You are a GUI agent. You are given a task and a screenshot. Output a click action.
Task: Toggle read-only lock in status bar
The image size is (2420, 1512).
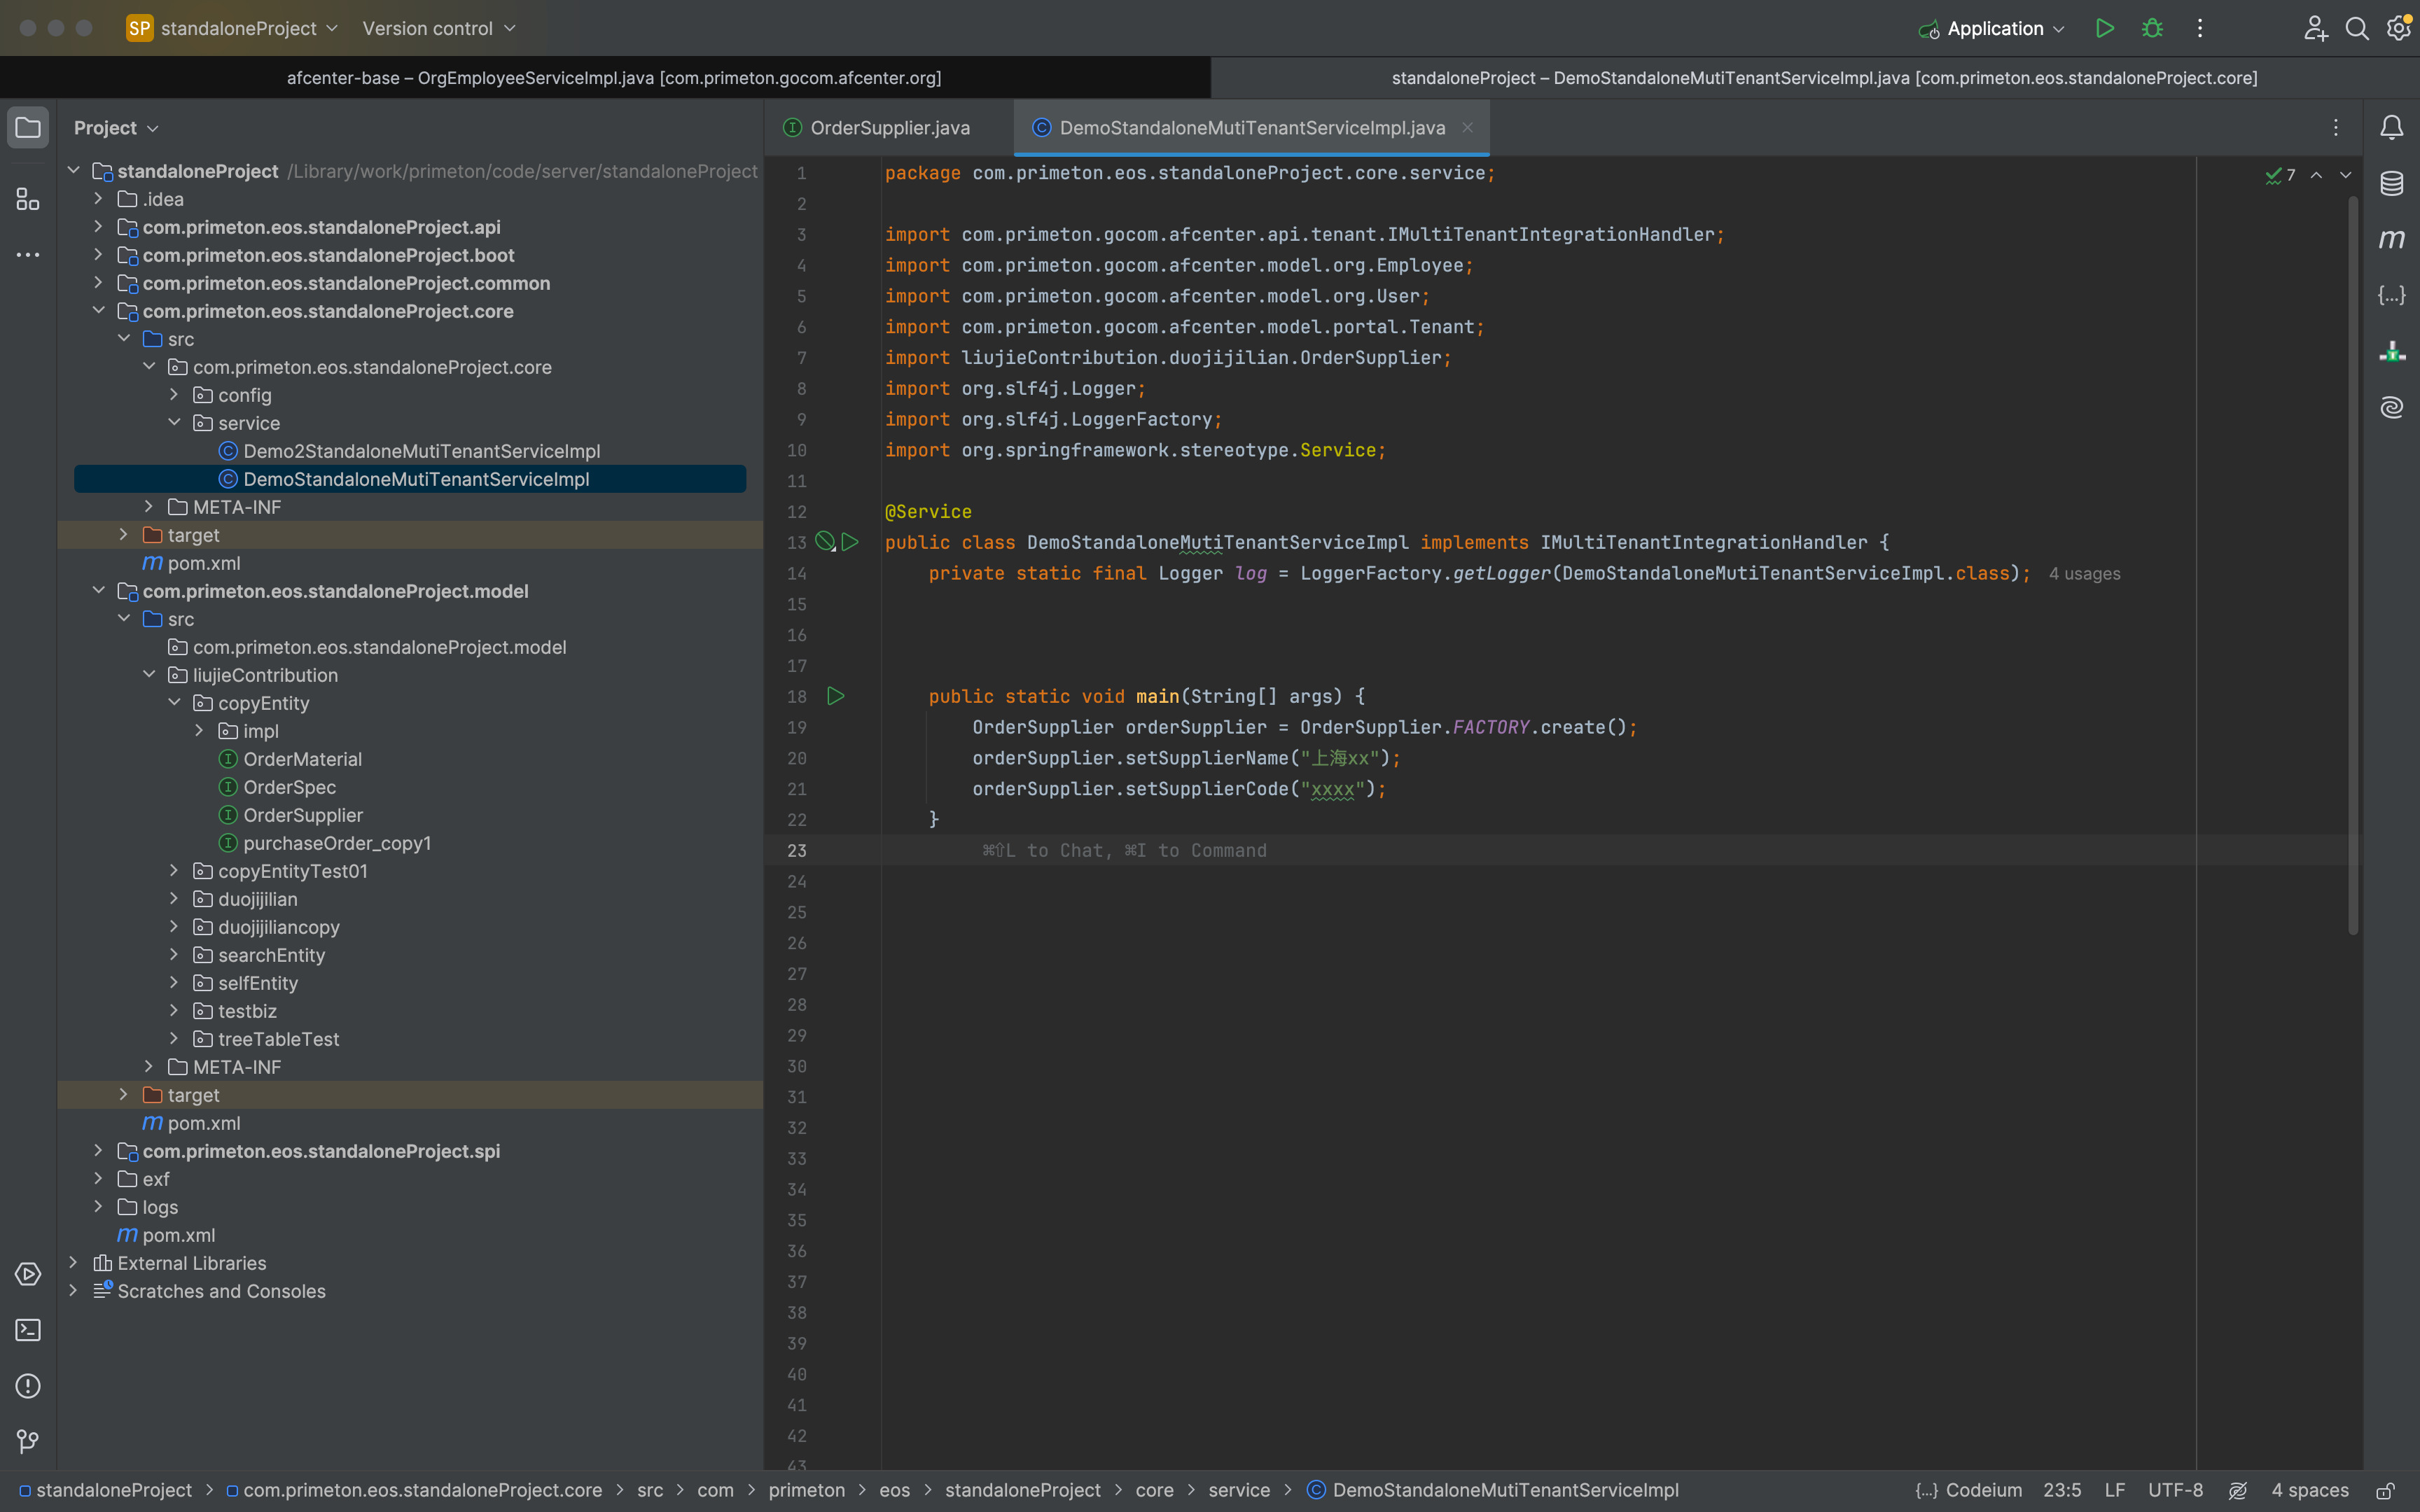(x=2385, y=1491)
